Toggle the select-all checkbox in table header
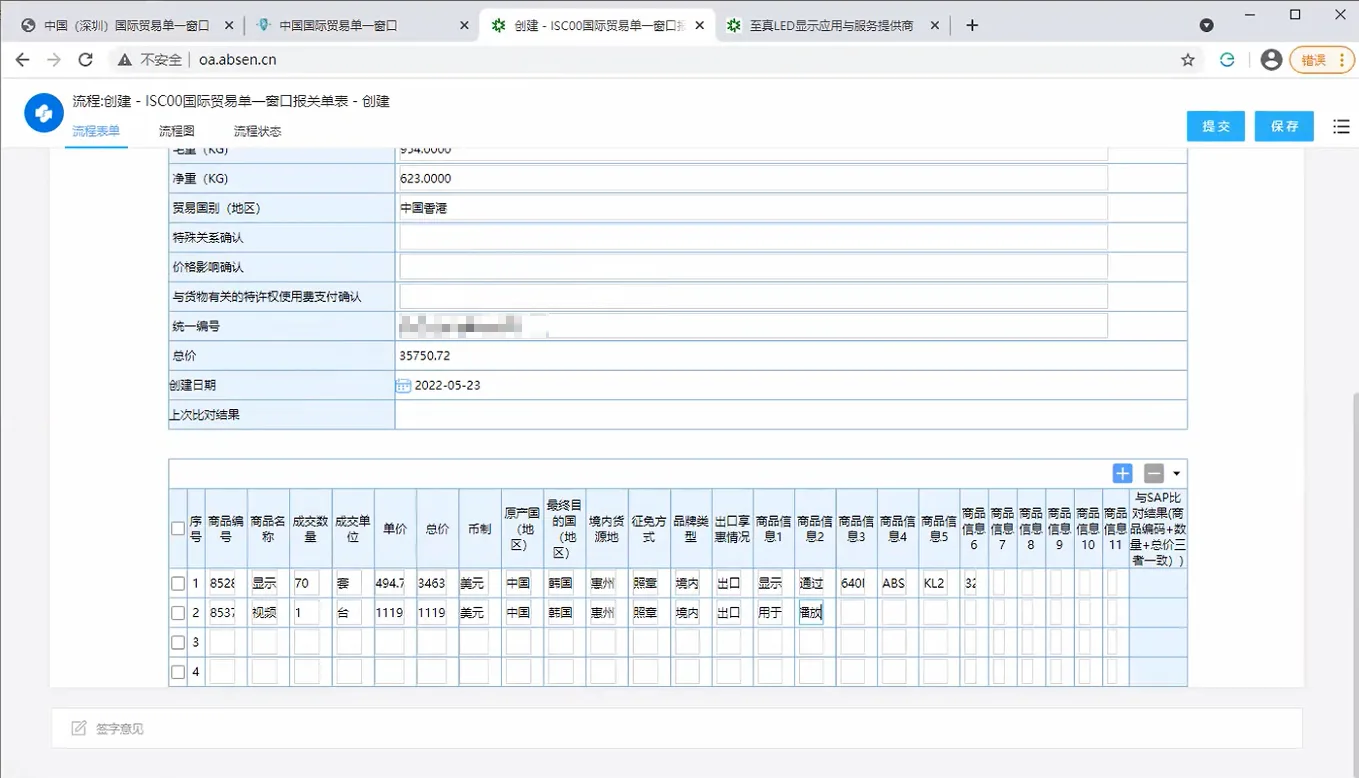 pos(178,528)
